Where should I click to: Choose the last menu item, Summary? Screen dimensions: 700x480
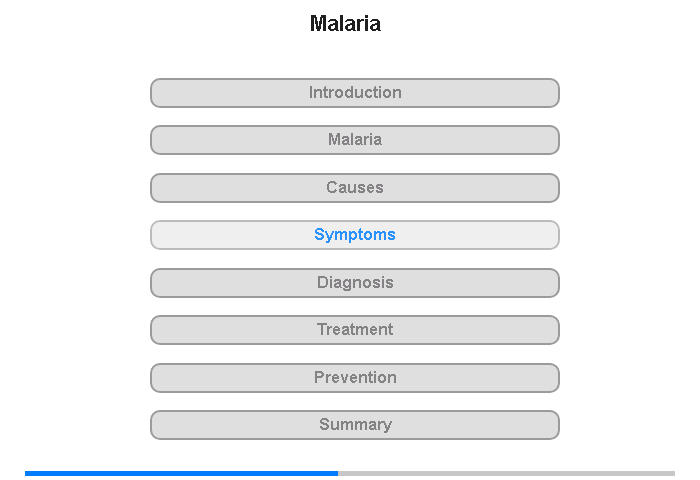[x=355, y=425]
